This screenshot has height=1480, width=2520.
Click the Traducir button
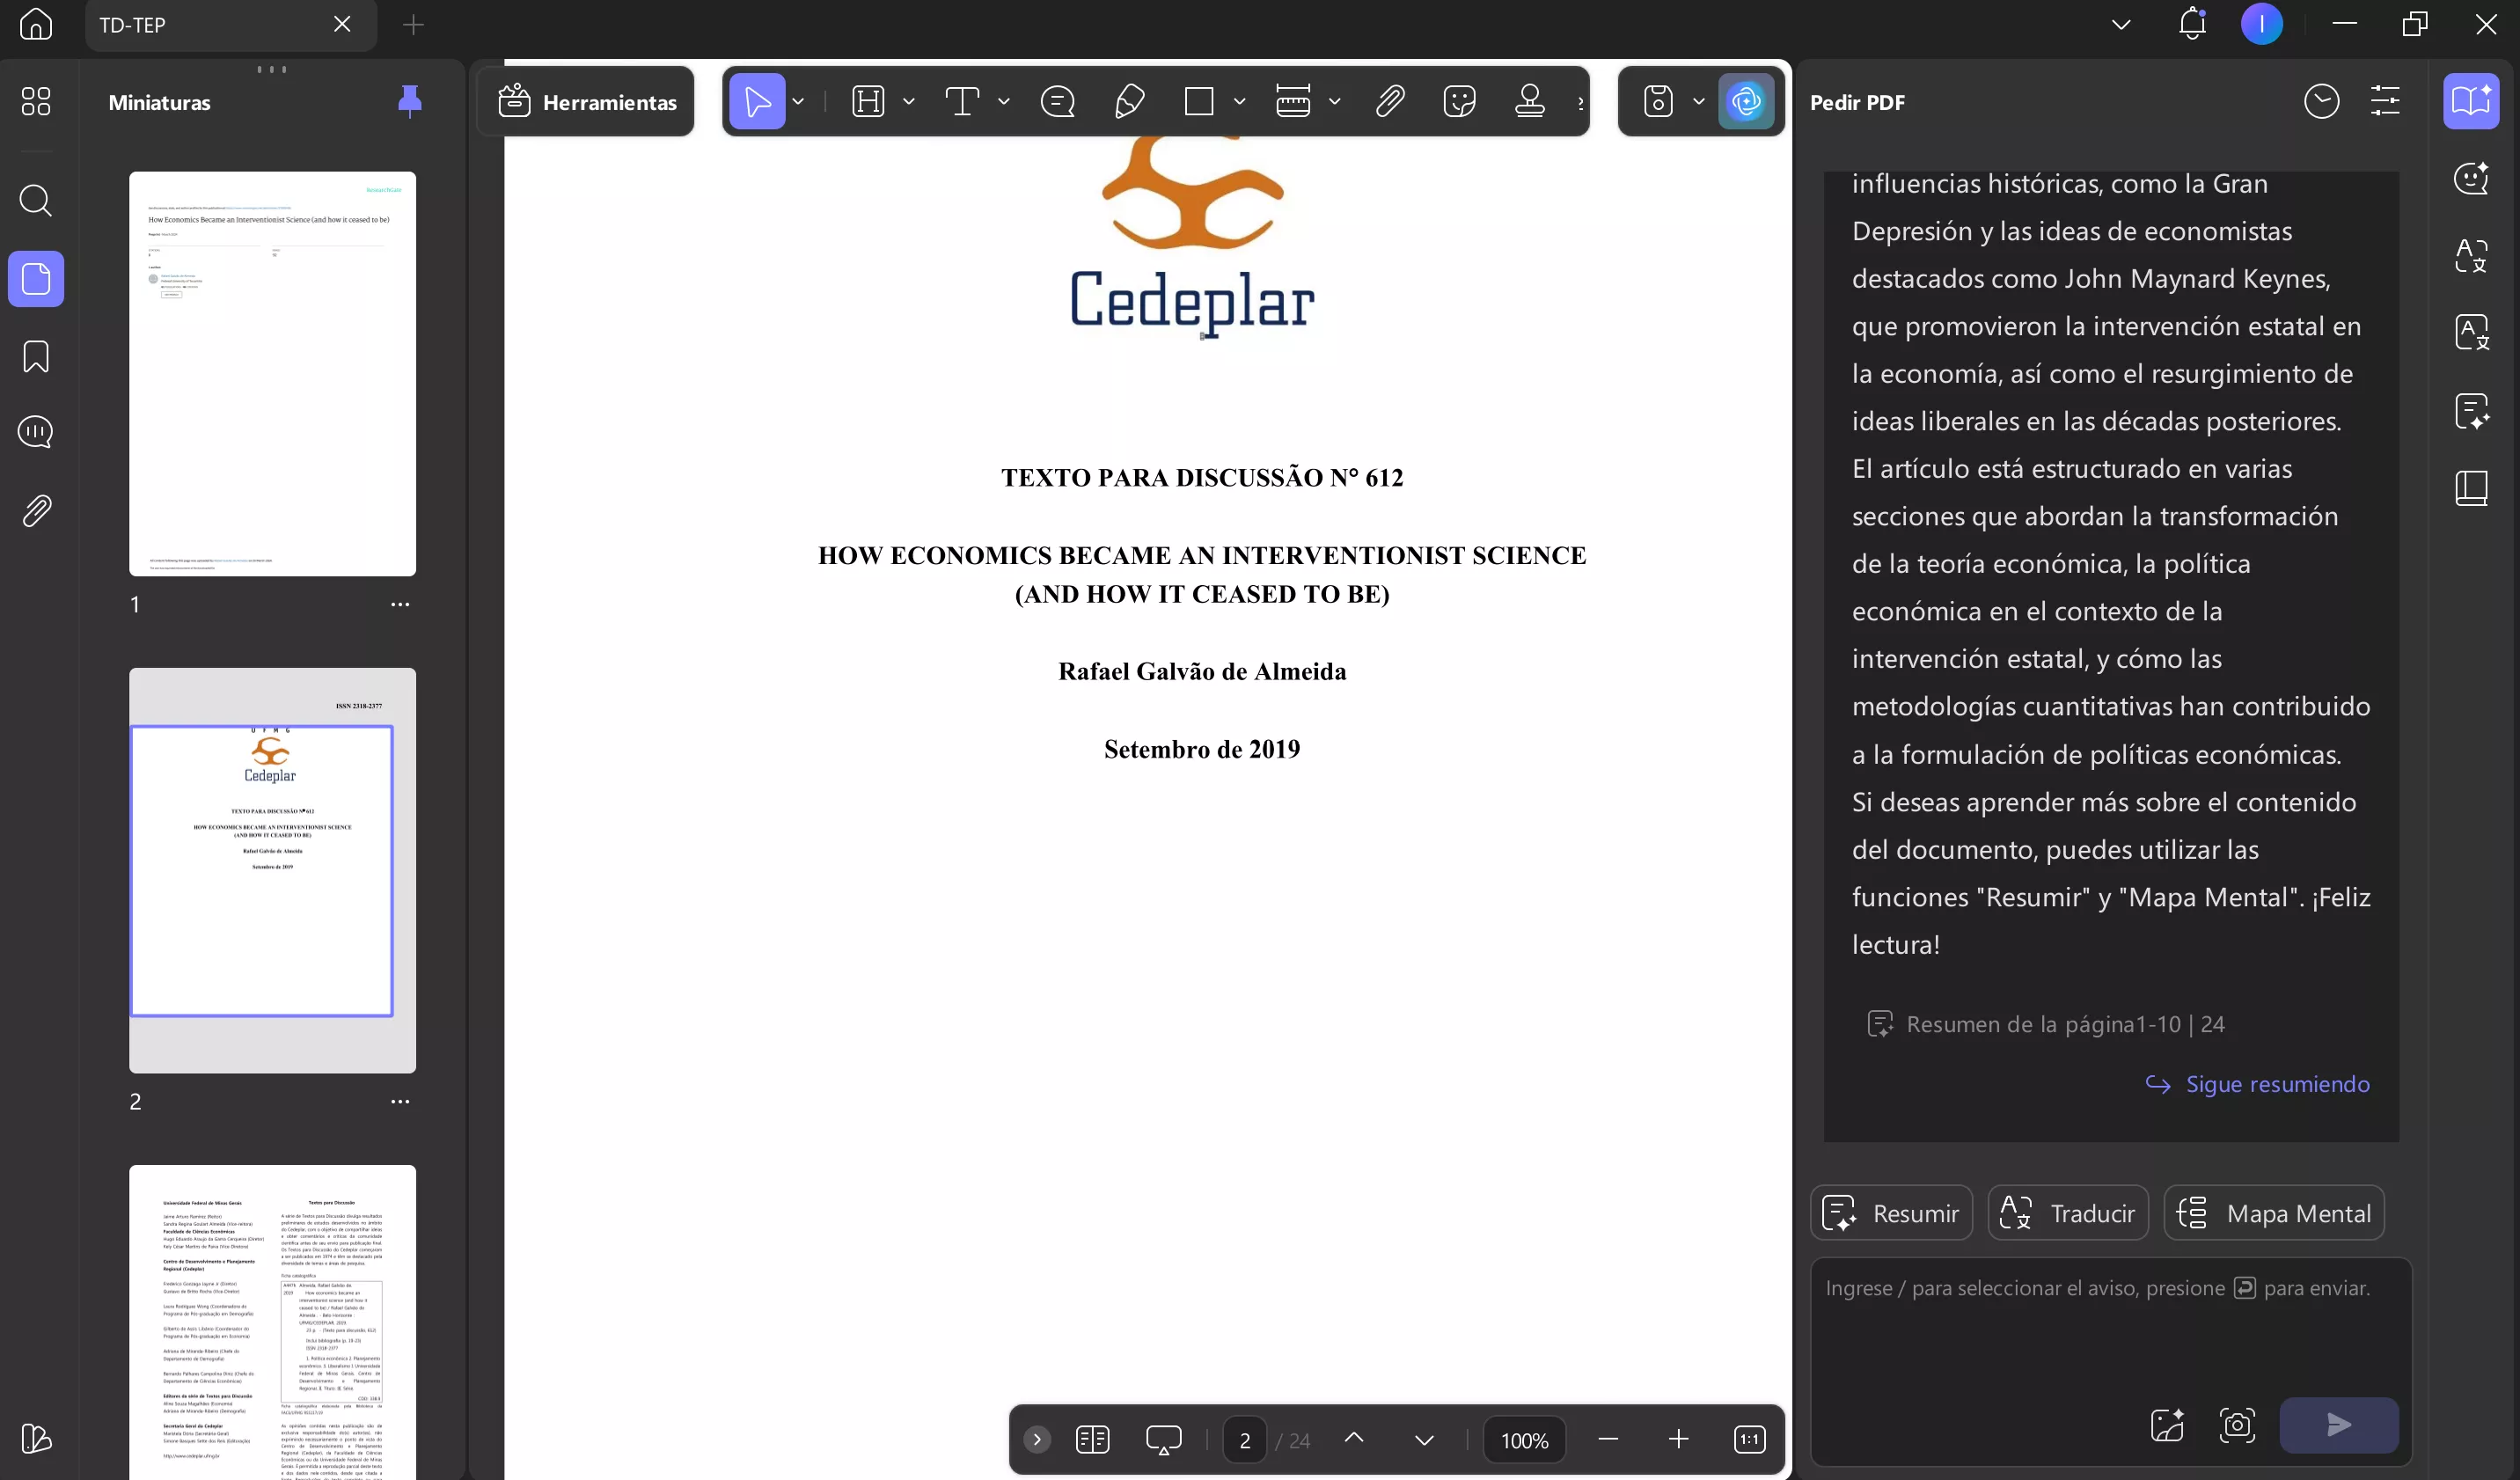click(x=2067, y=1213)
